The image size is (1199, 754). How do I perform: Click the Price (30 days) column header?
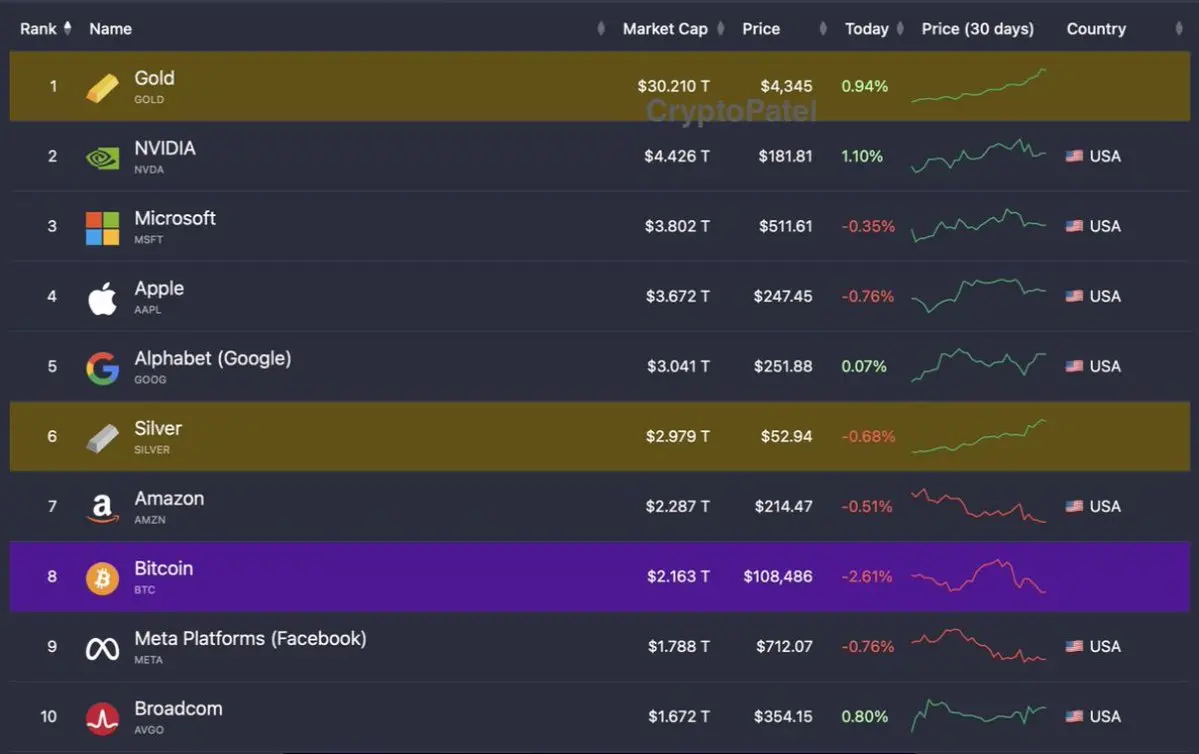977,29
